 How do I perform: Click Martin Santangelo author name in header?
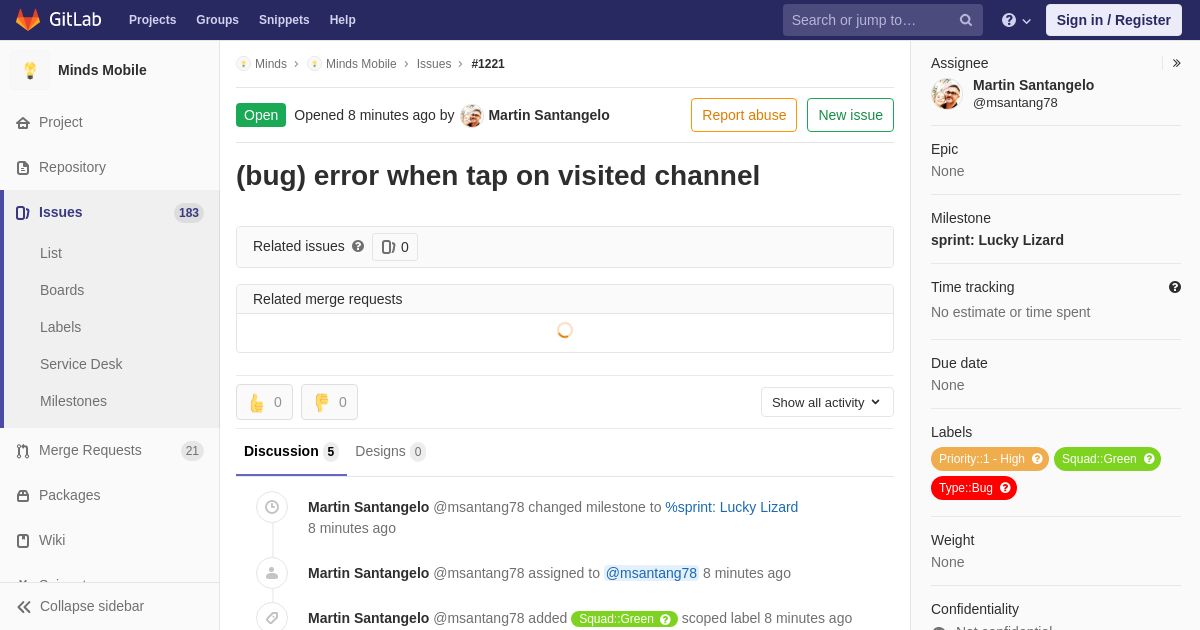pos(549,115)
